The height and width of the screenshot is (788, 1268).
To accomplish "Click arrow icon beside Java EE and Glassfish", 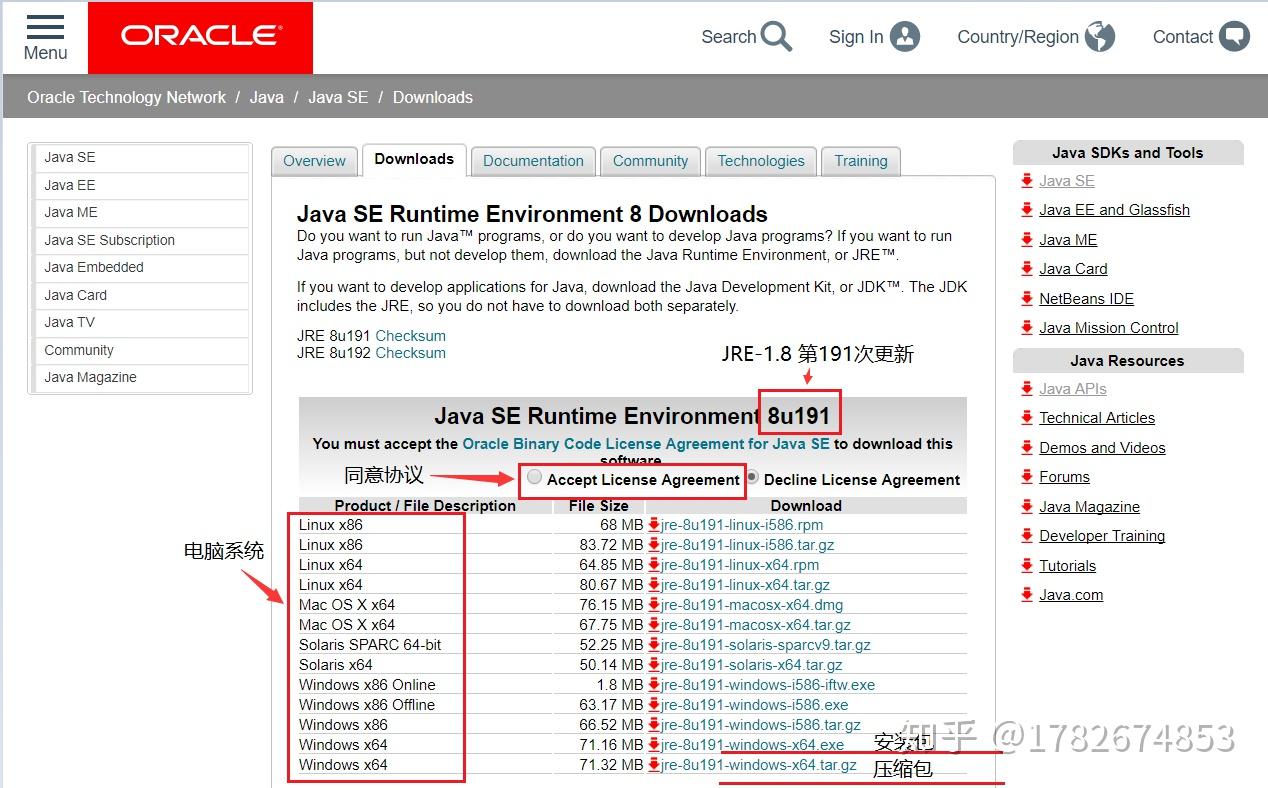I will coord(1027,210).
